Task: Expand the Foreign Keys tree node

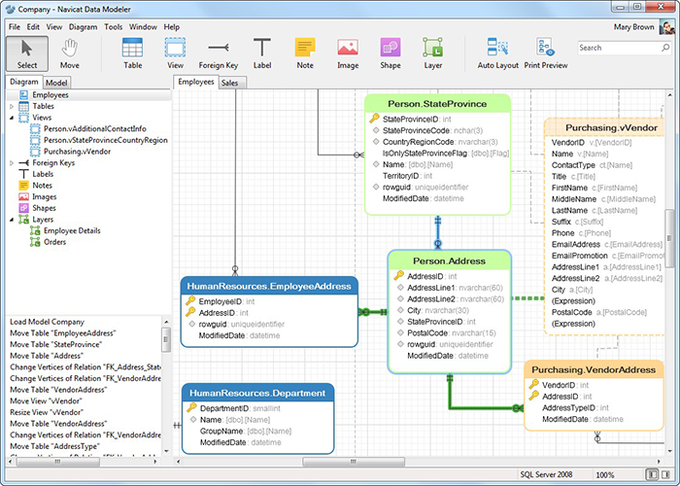Action: click(11, 162)
